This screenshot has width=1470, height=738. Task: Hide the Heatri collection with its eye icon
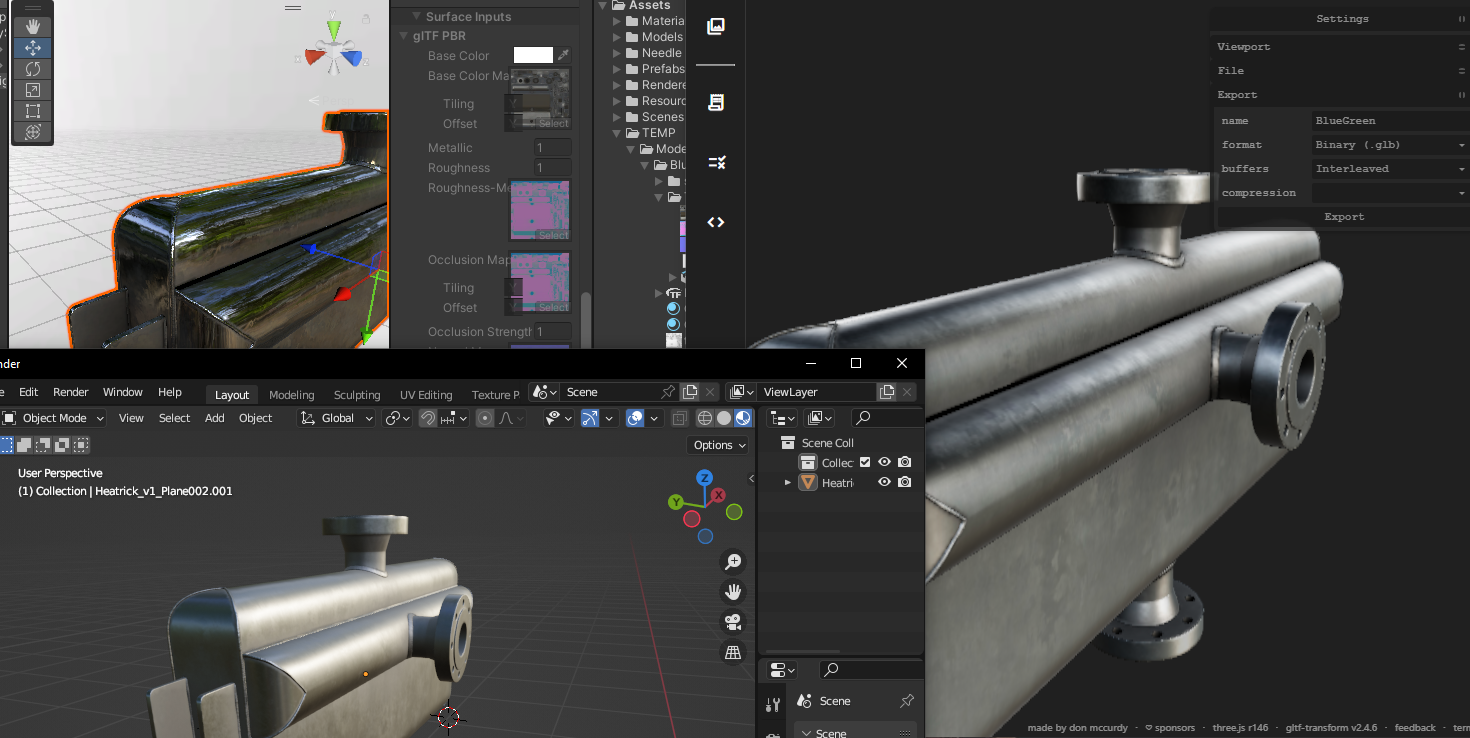tap(884, 482)
